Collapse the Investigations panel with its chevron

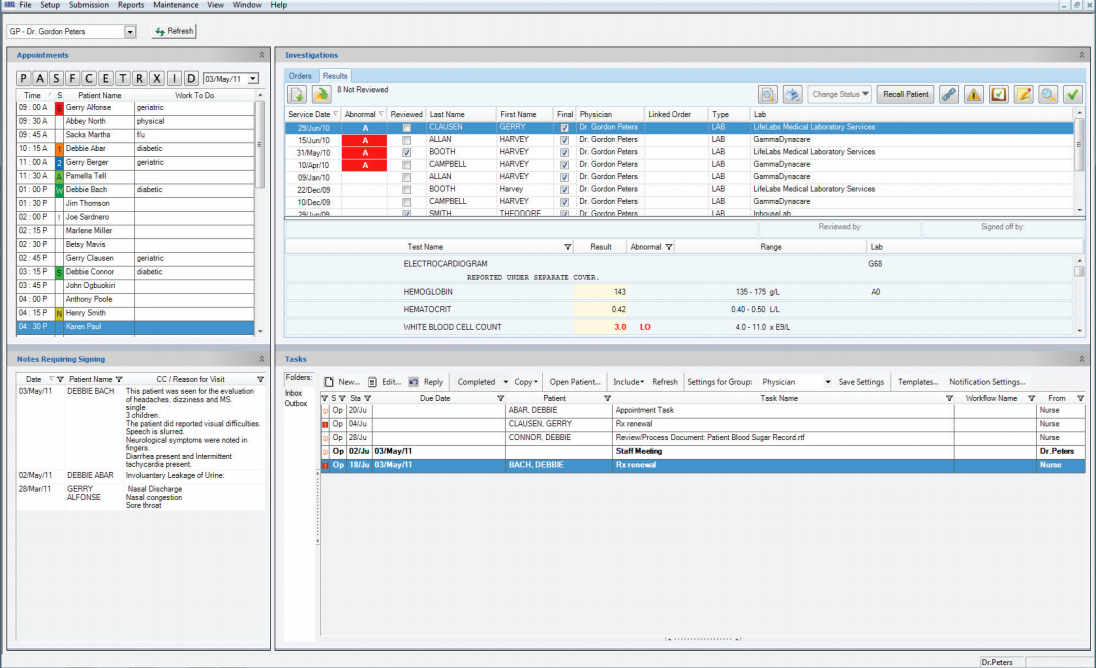1081,55
